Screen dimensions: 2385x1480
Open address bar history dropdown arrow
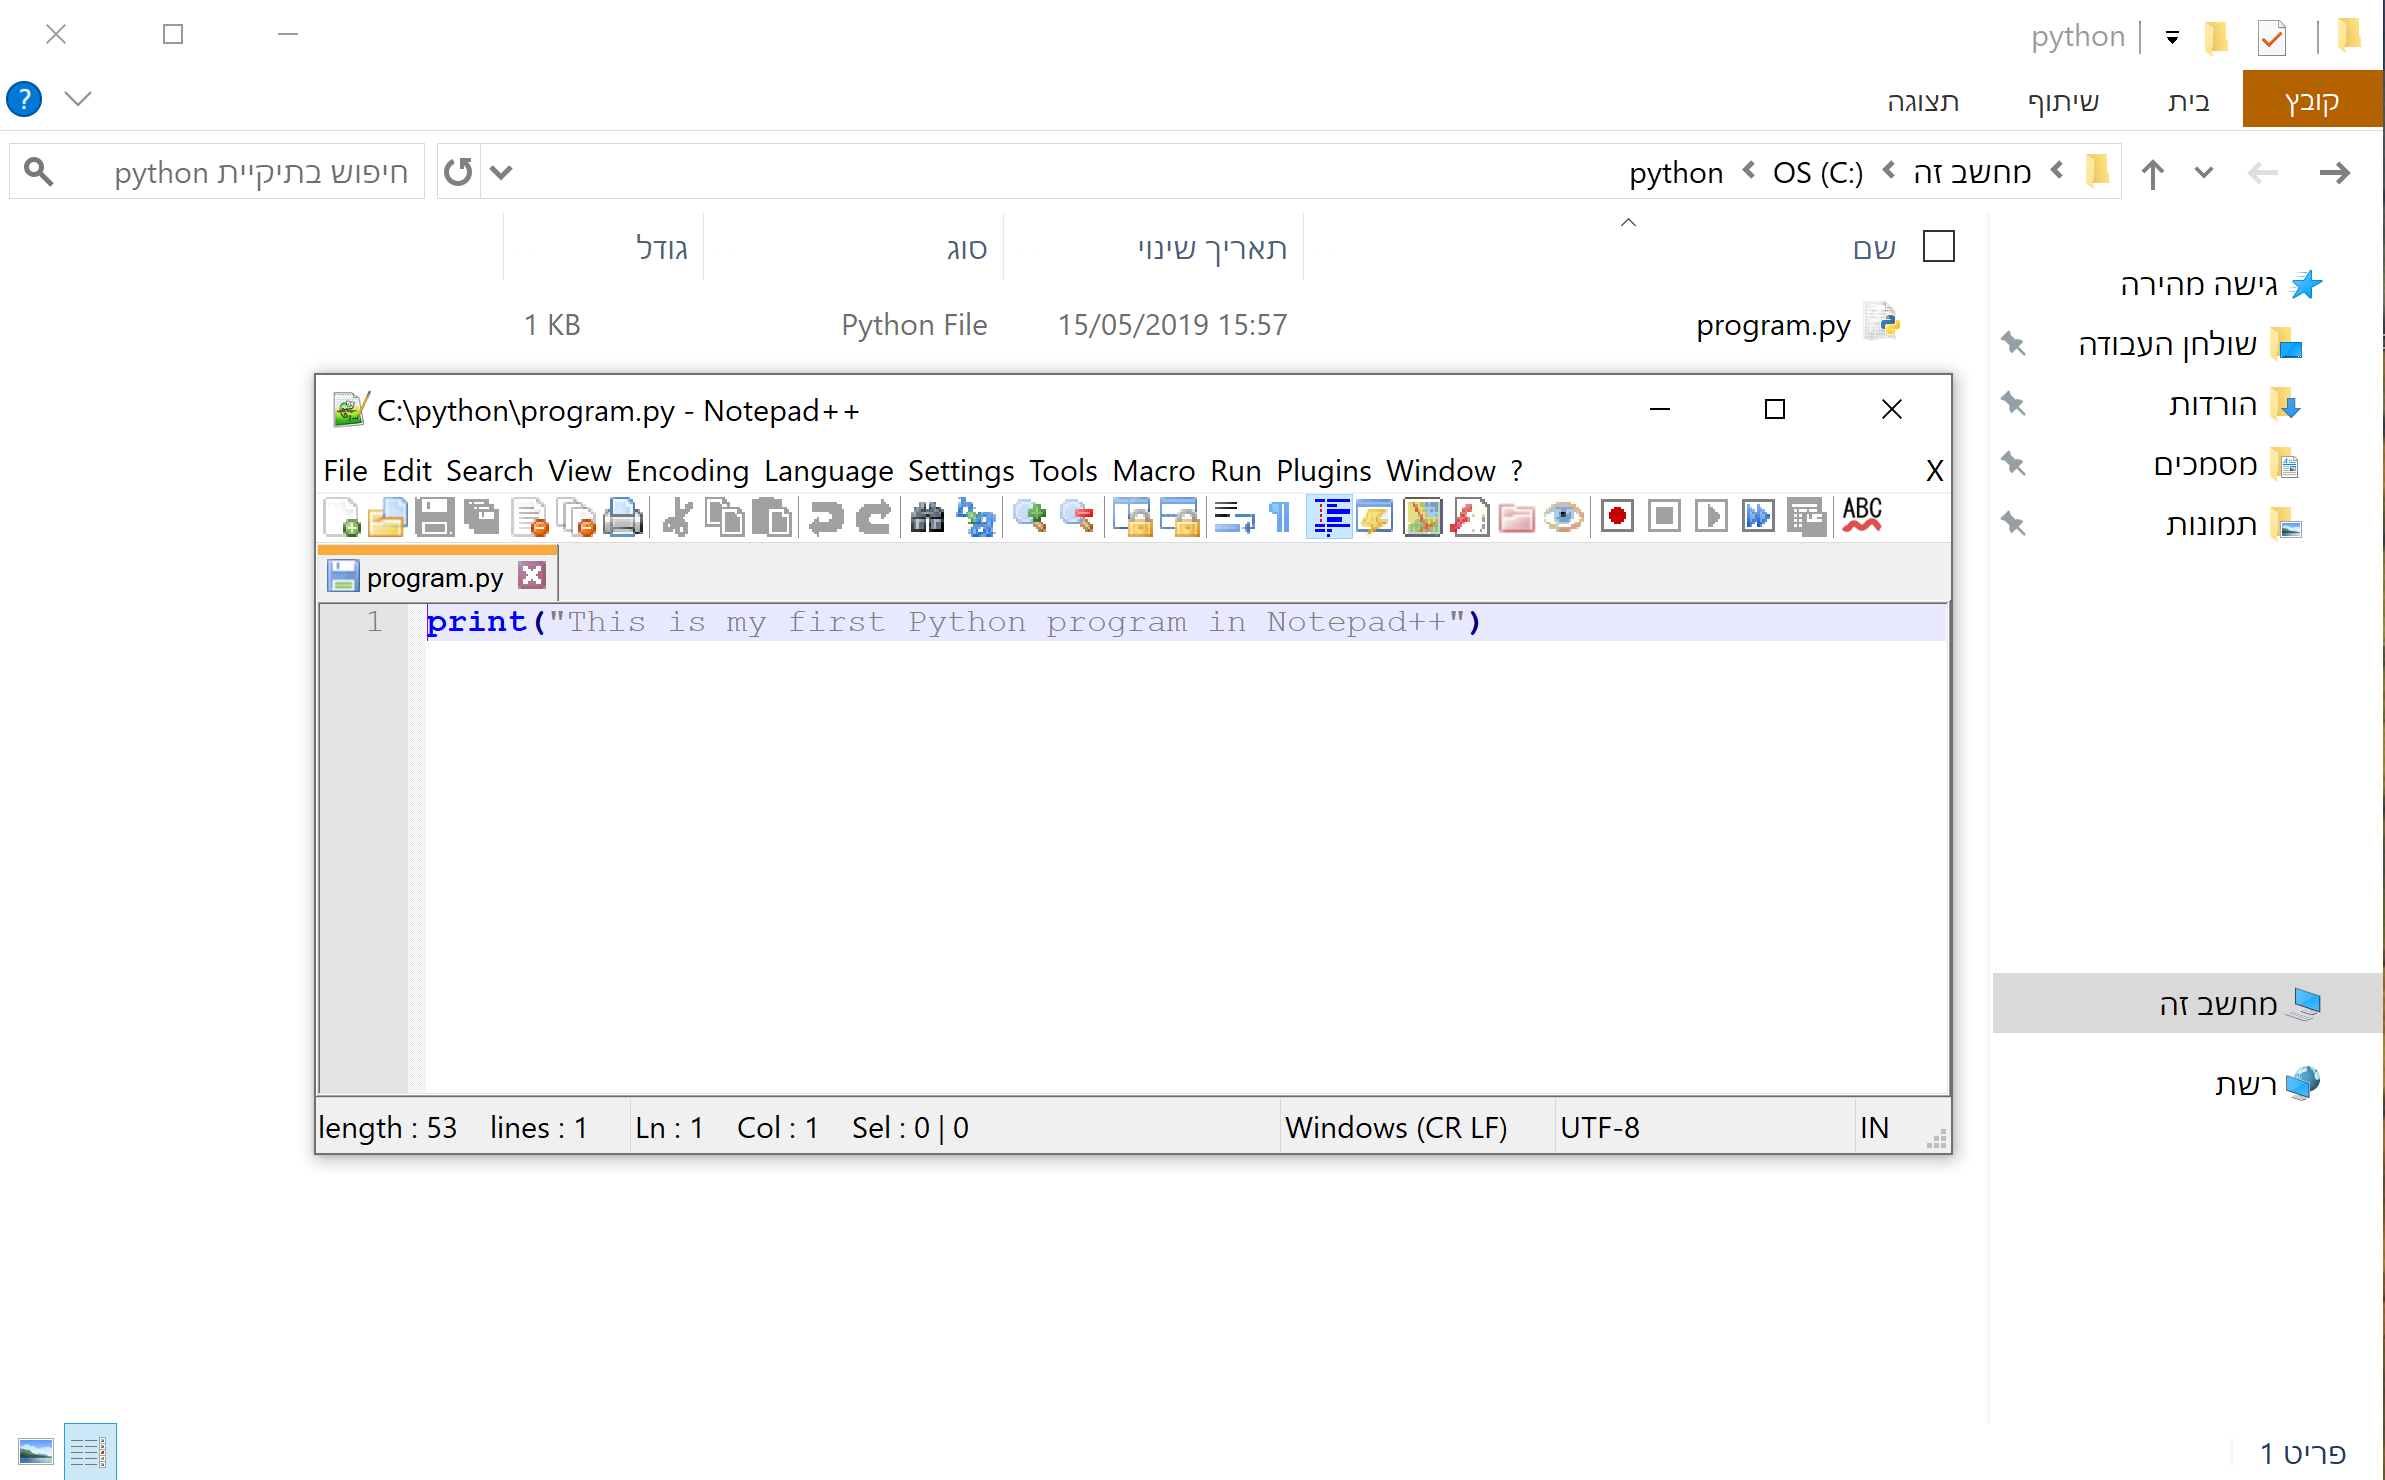point(501,173)
